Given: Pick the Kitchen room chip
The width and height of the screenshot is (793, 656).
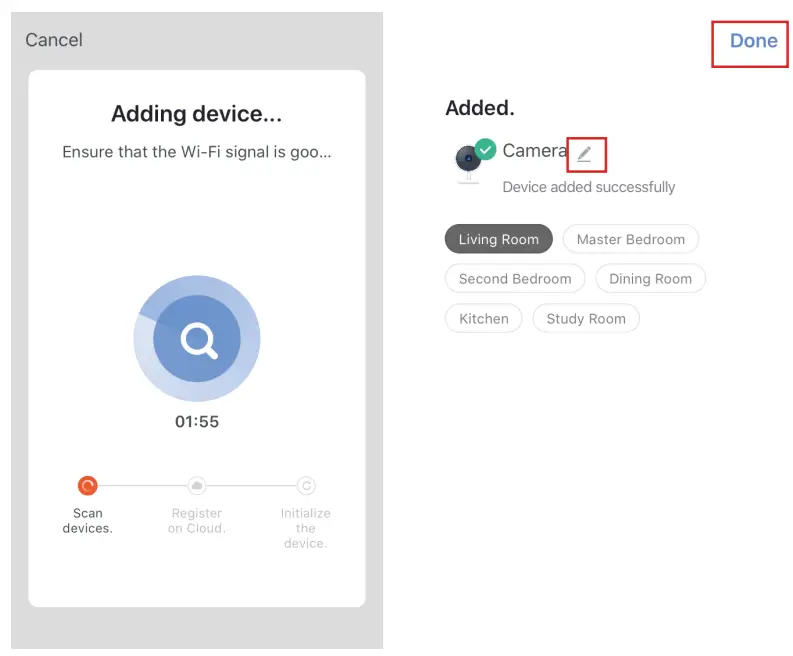Looking at the screenshot, I should pyautogui.click(x=483, y=319).
